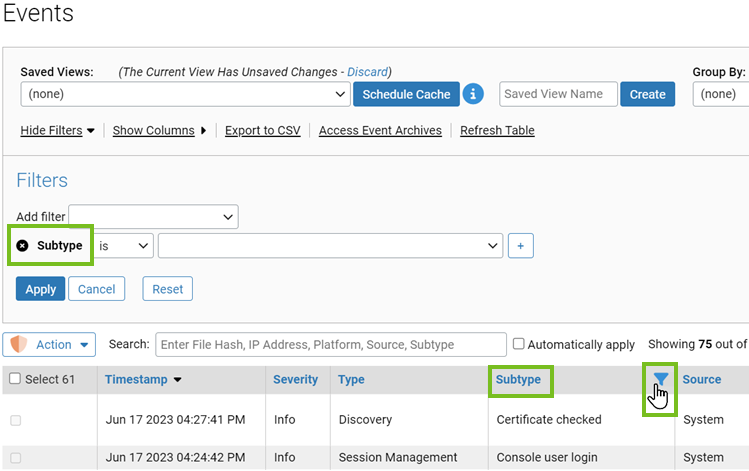Screen dimensions: 749x471
Task: Click the 'Certificate checked' subtype cell
Action: tap(549, 419)
